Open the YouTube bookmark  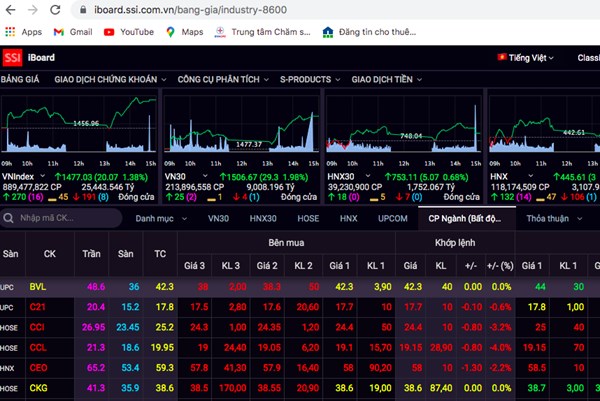point(128,32)
